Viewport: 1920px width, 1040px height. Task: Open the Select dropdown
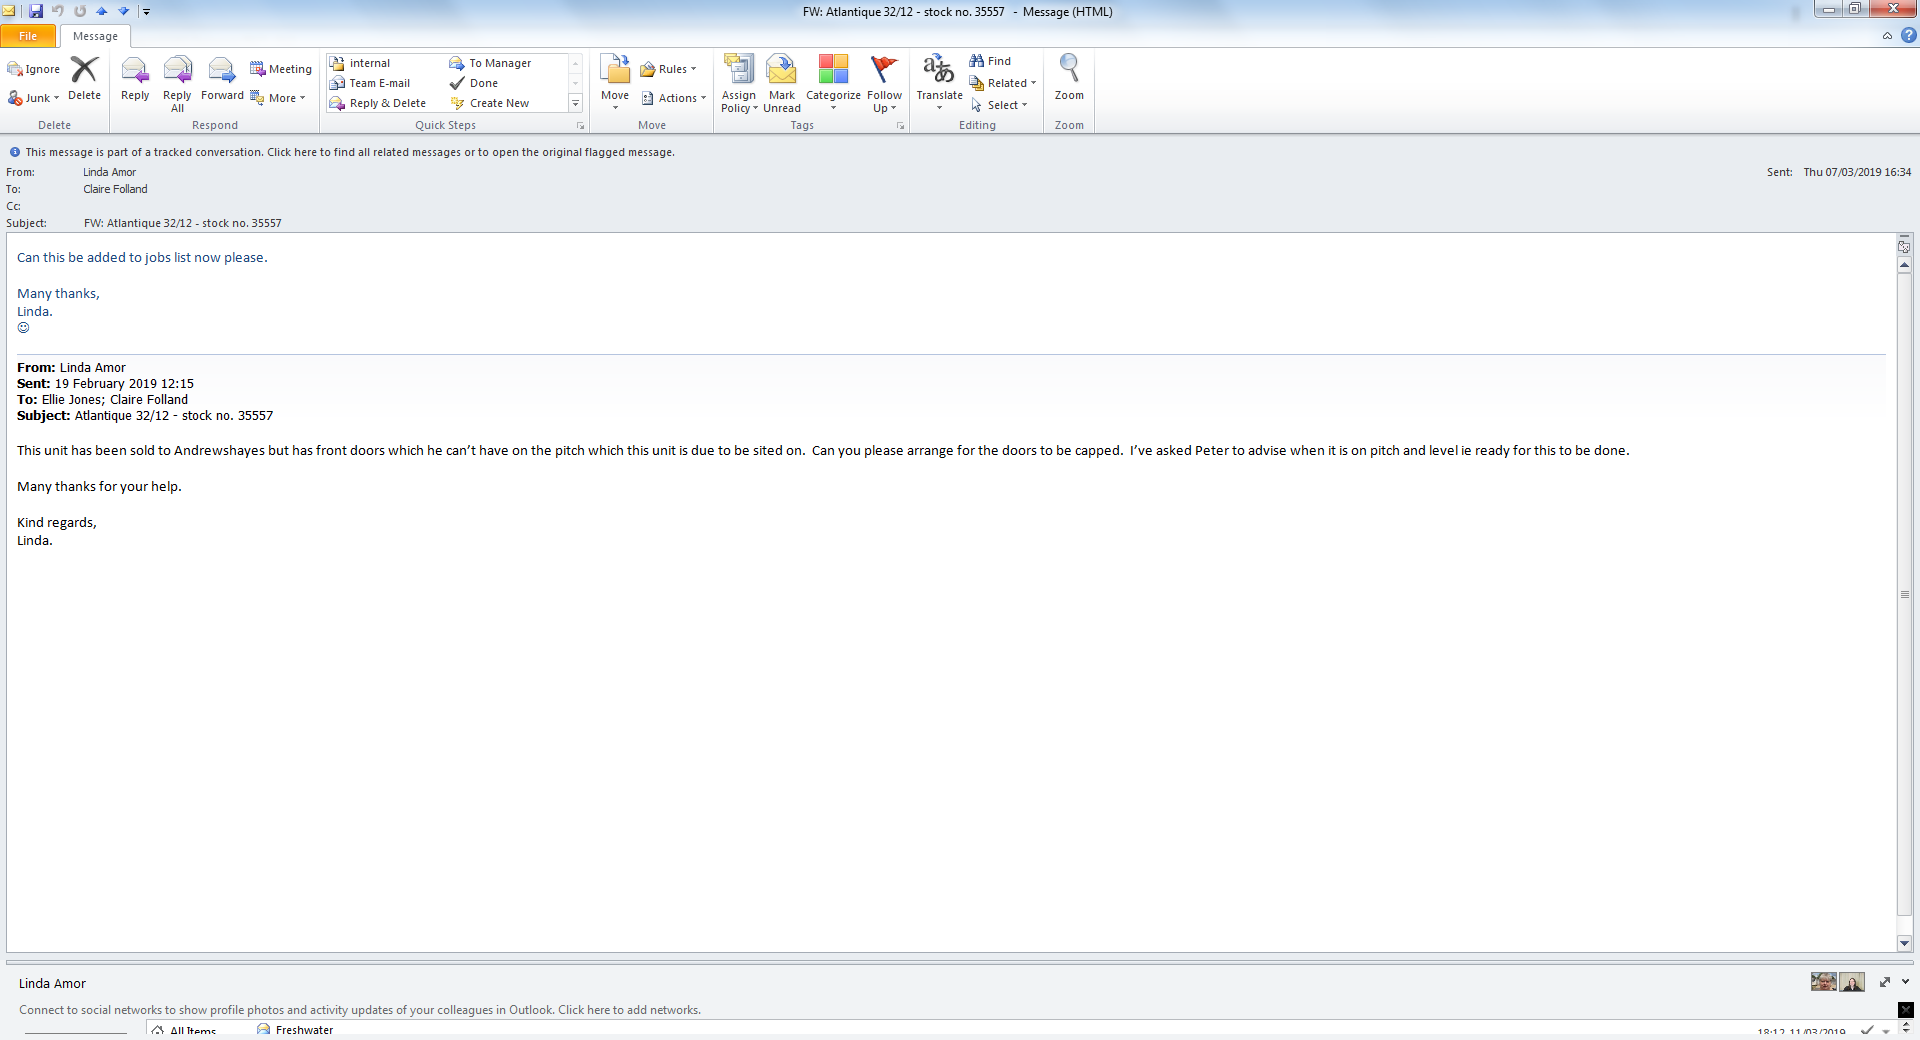(x=999, y=105)
